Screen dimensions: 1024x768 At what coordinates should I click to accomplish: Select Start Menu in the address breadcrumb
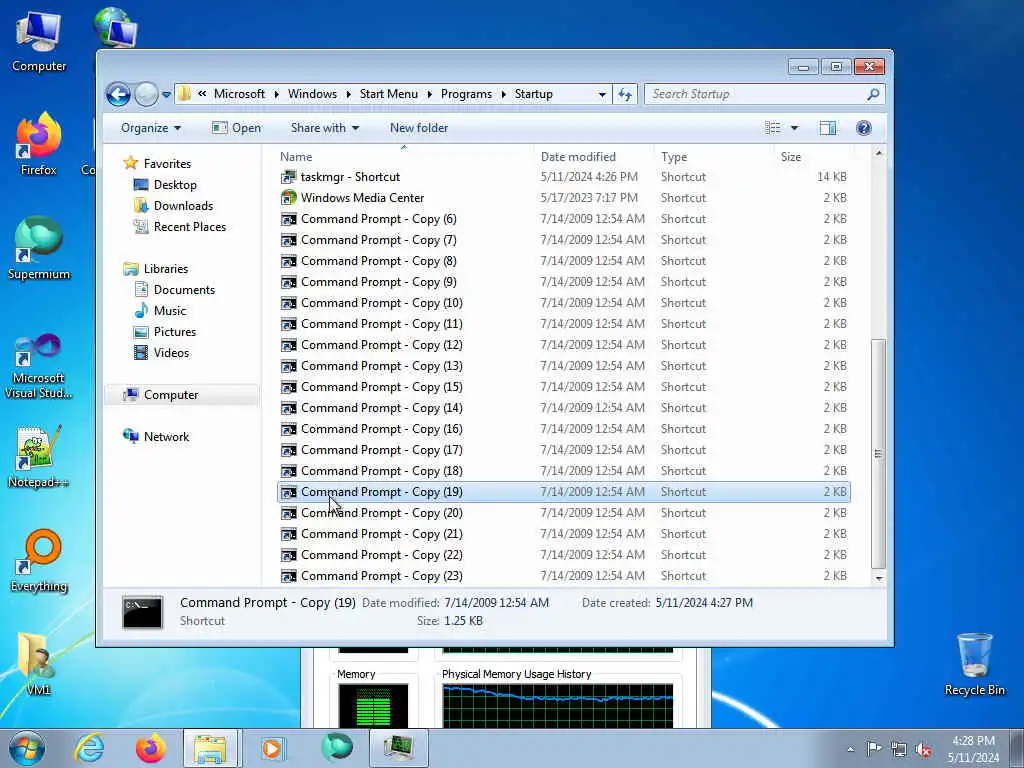point(389,94)
